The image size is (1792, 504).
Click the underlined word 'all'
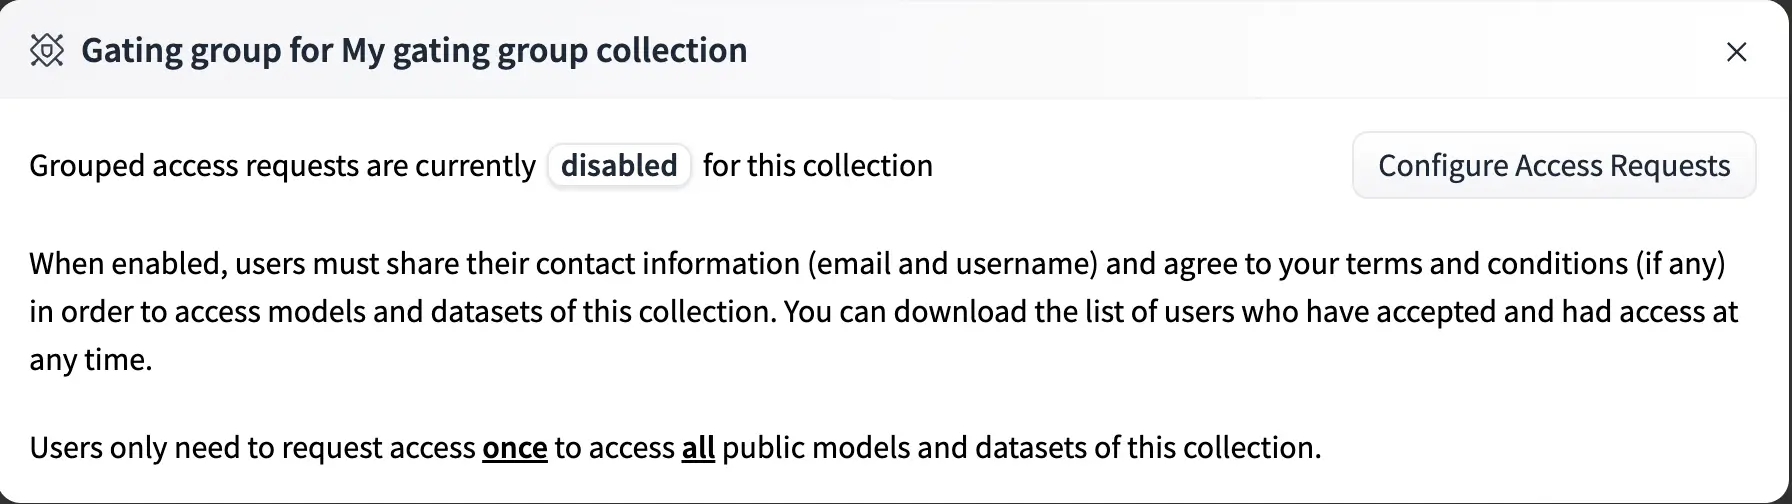(x=698, y=448)
